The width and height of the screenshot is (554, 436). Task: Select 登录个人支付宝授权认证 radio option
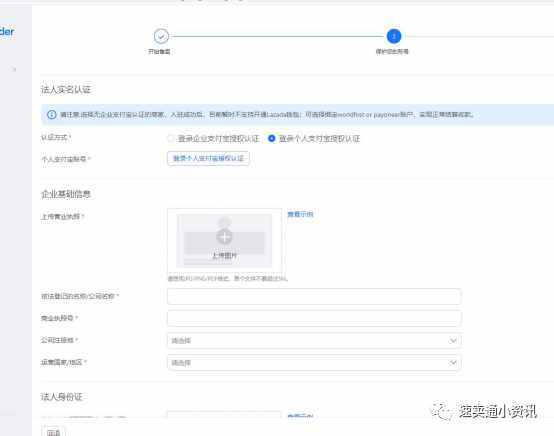[x=271, y=139]
